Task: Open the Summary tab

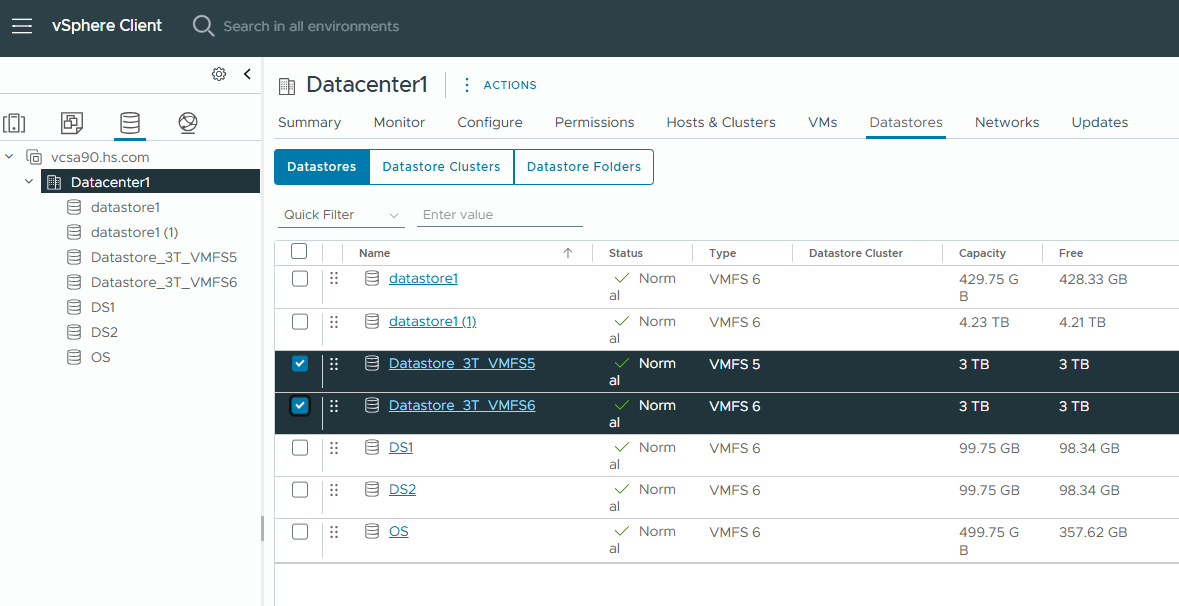Action: tap(310, 123)
